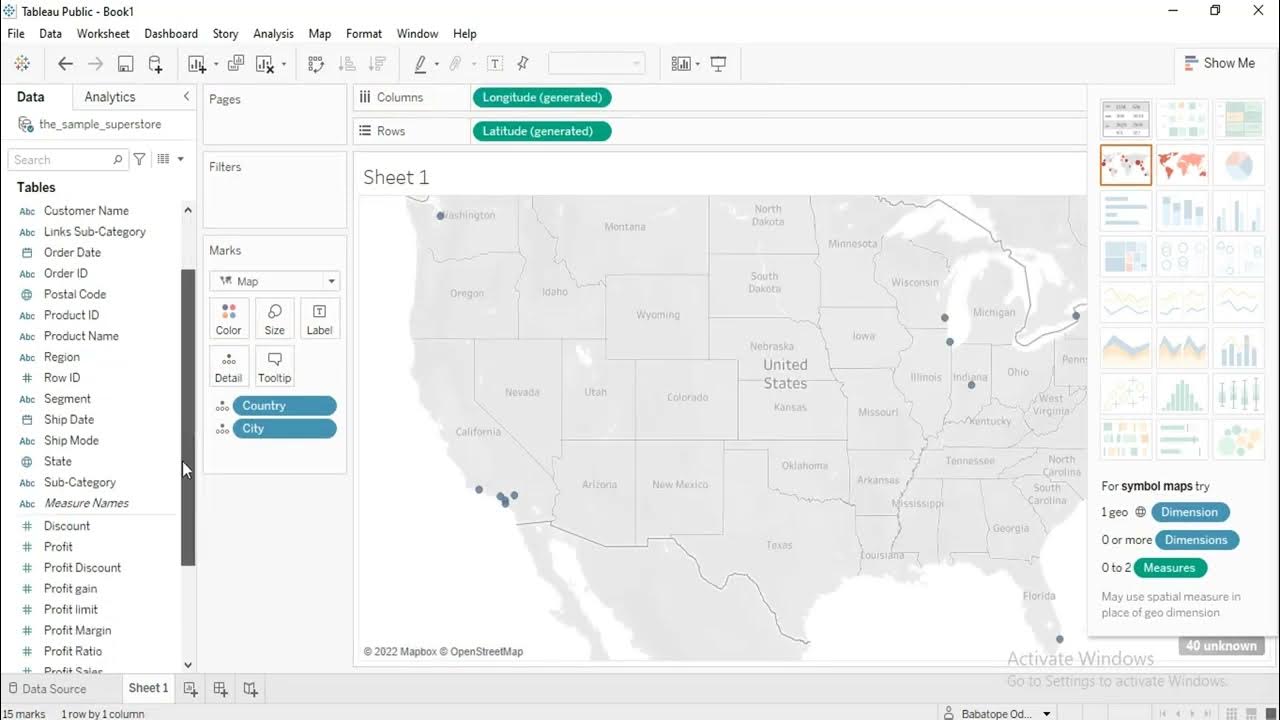
Task: Swap rows and columns icon
Action: [x=316, y=64]
